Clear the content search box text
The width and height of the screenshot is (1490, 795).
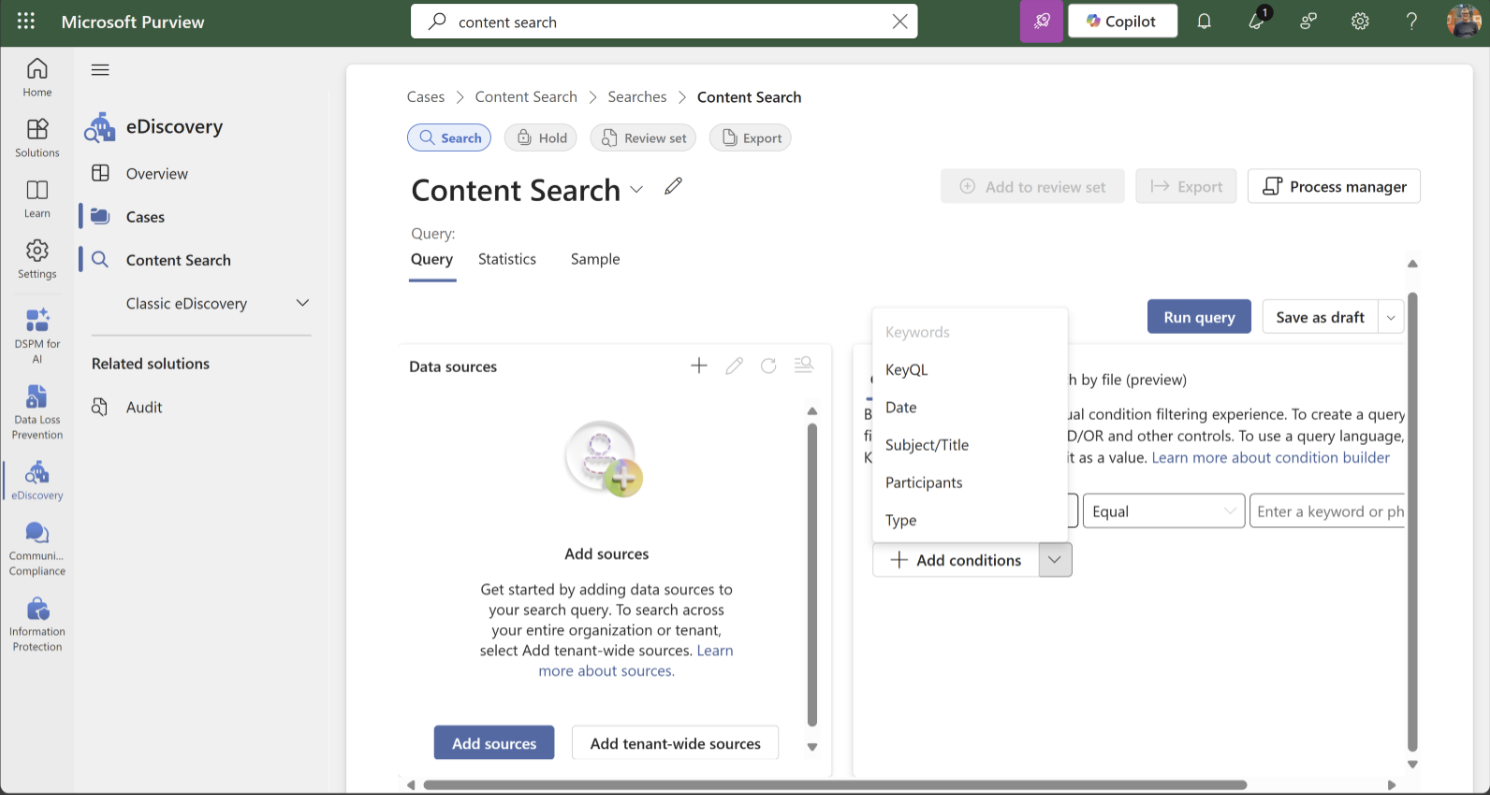tap(900, 22)
